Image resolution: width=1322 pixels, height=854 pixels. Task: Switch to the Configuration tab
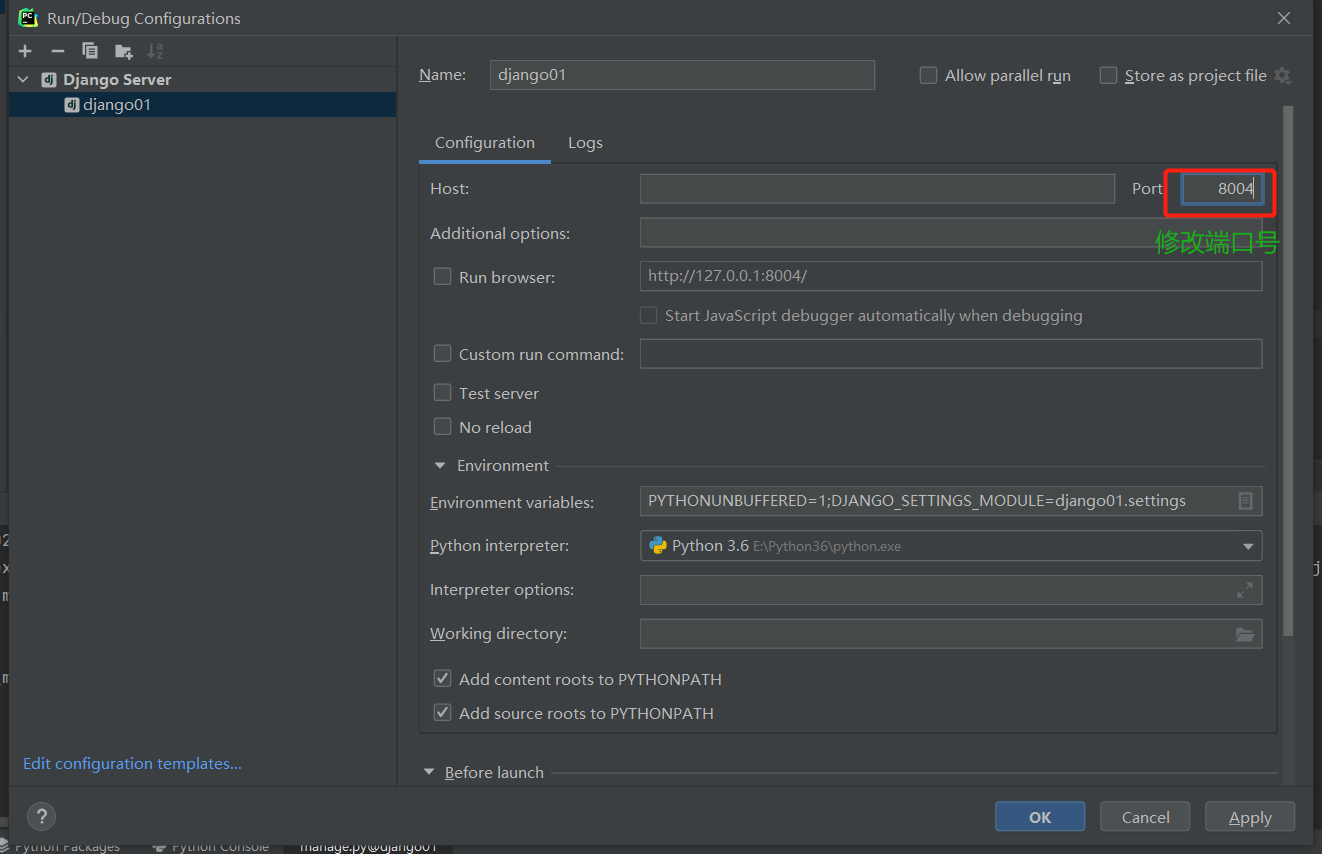pyautogui.click(x=485, y=143)
